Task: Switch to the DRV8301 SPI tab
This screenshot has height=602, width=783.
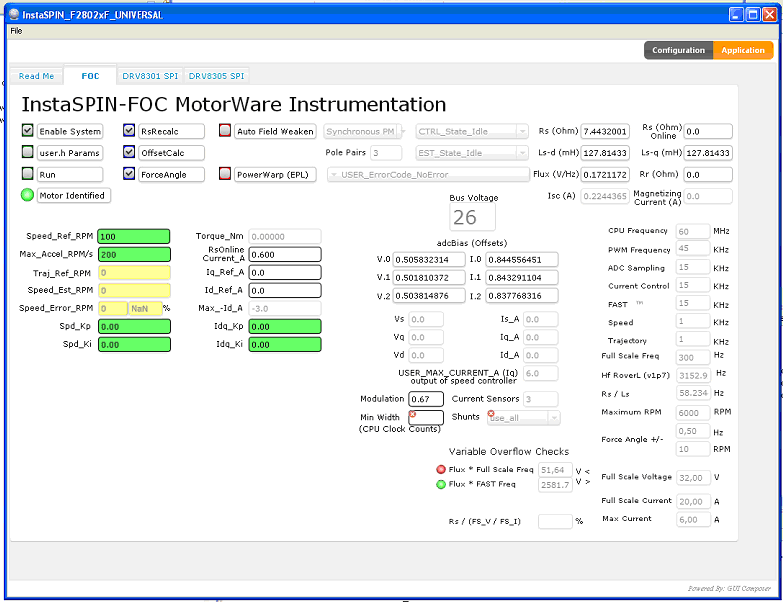Action: point(150,76)
